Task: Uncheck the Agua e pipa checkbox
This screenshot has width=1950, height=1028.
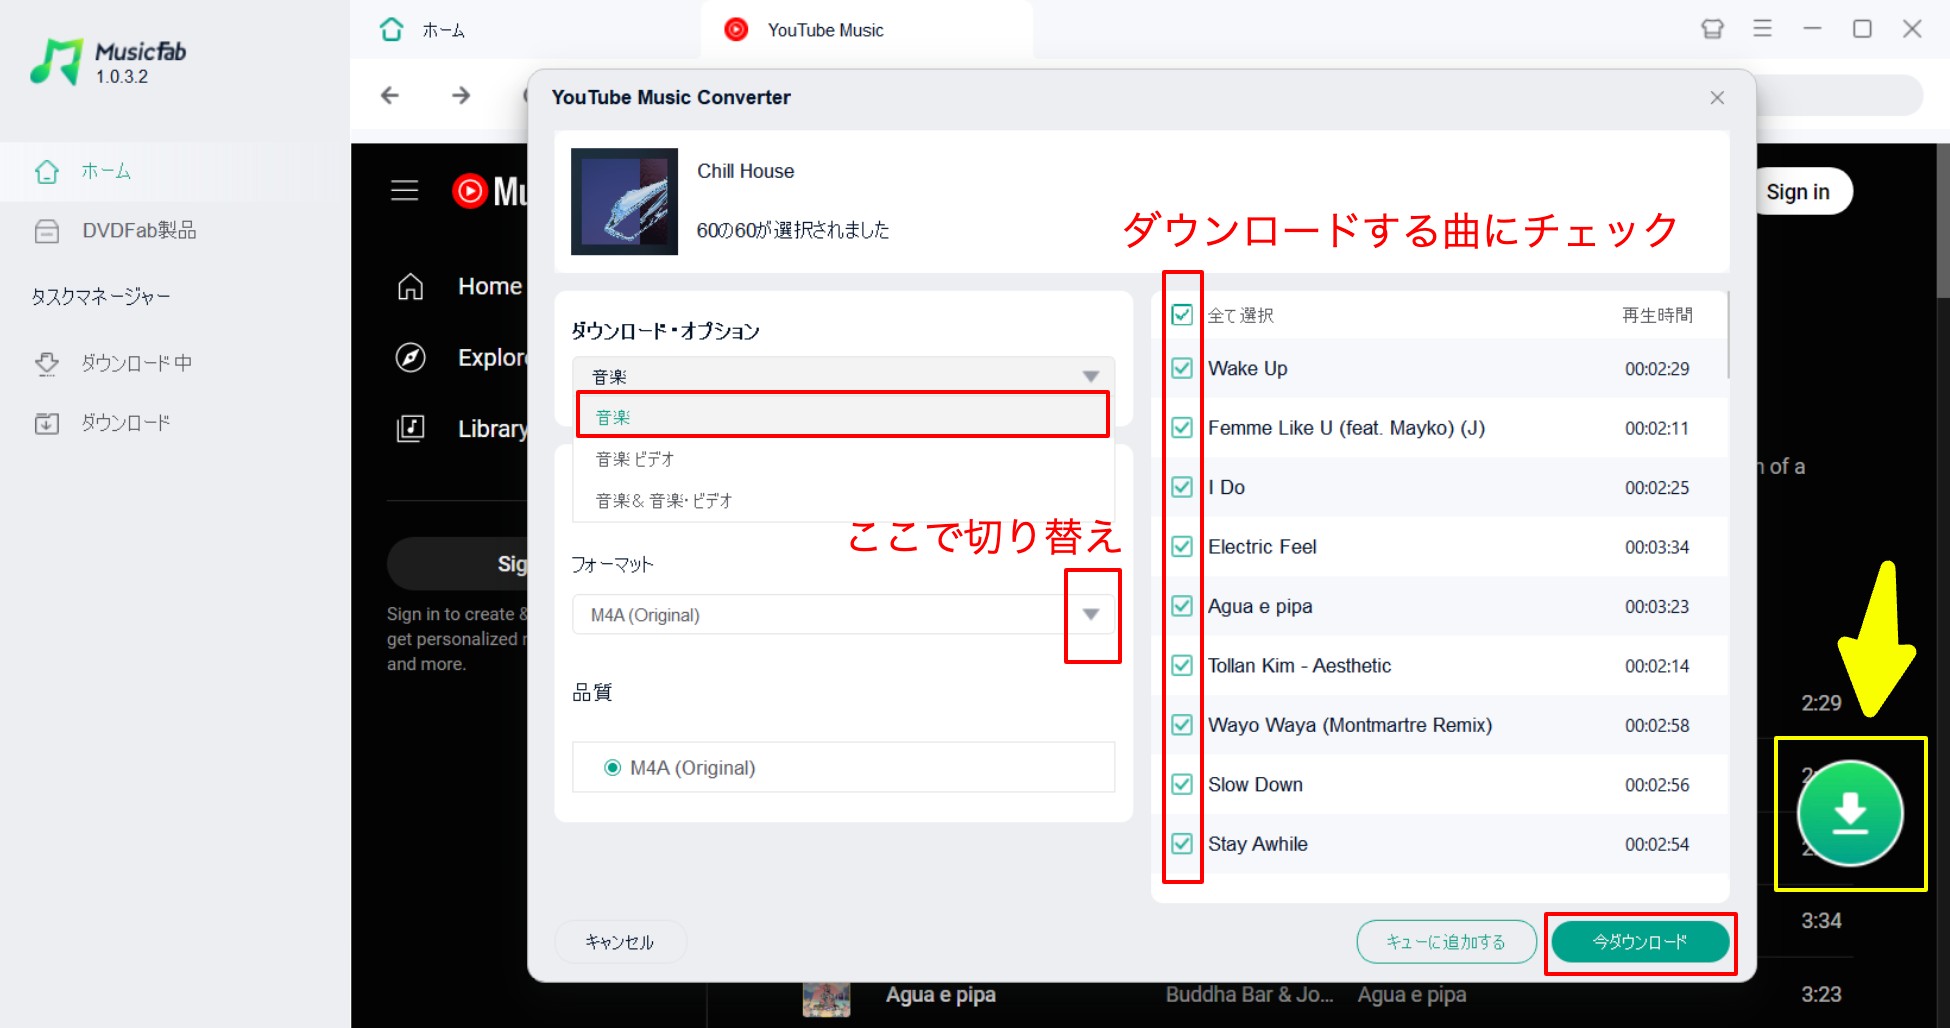Action: pyautogui.click(x=1182, y=606)
